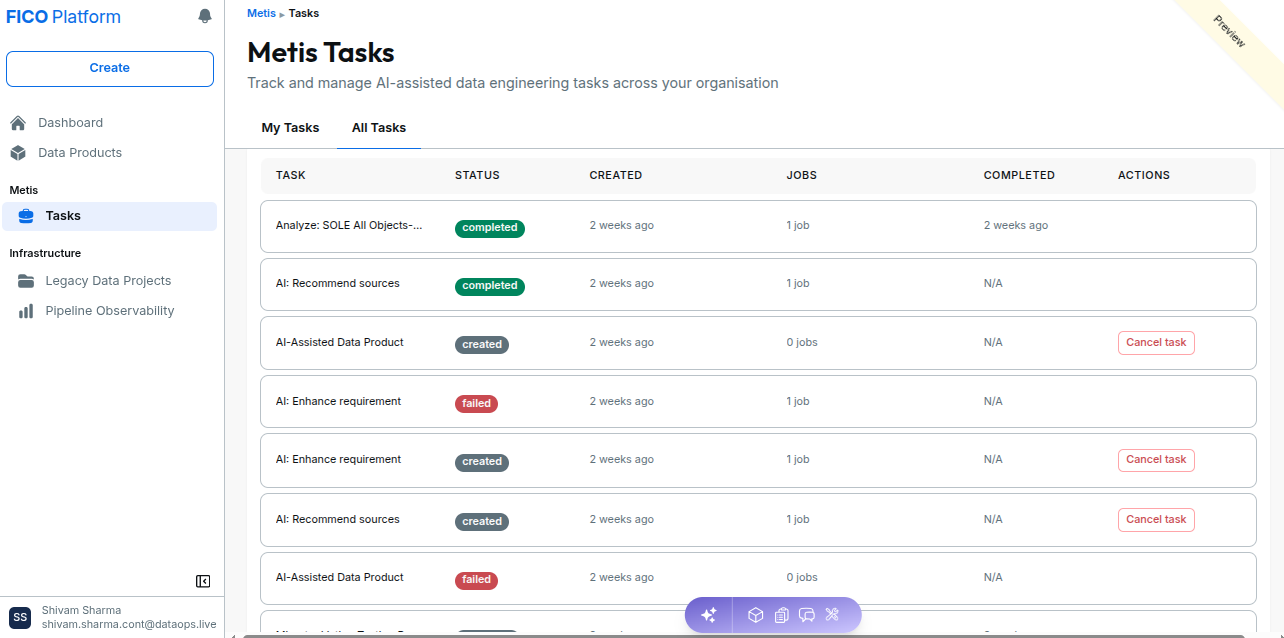
Task: Open the chat bubbles icon in the floating toolbar
Action: point(807,615)
